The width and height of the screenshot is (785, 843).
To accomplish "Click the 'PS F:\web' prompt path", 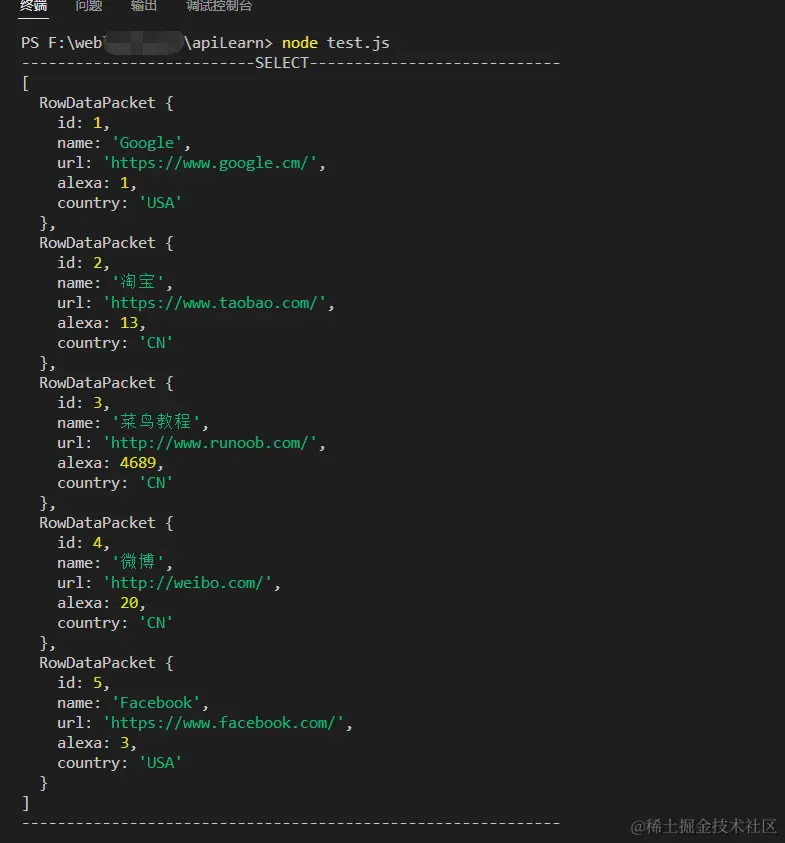I will [62, 42].
